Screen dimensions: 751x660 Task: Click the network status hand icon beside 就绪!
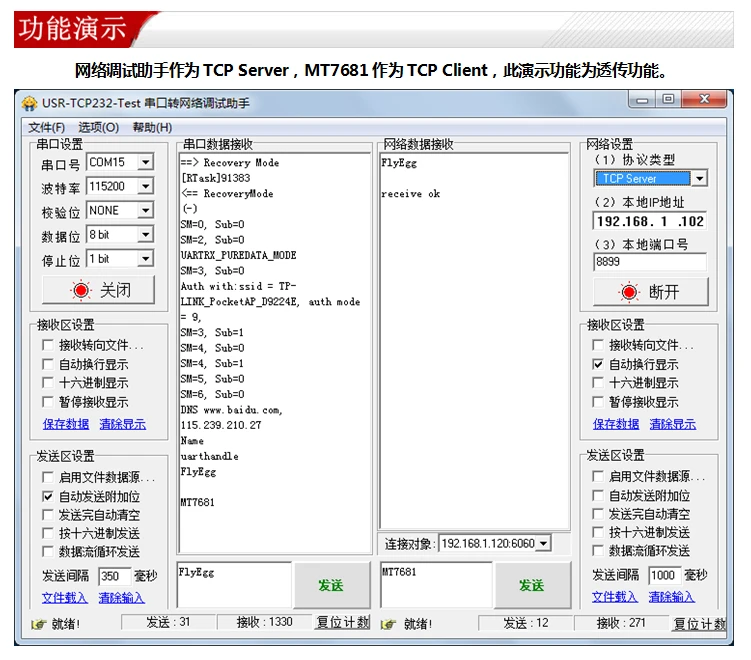[x=388, y=624]
